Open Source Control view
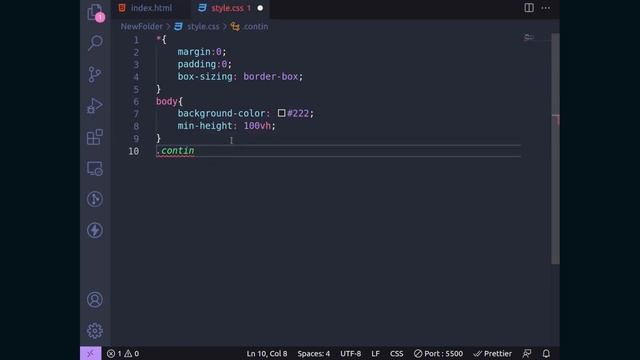640x360 pixels. pyautogui.click(x=95, y=74)
